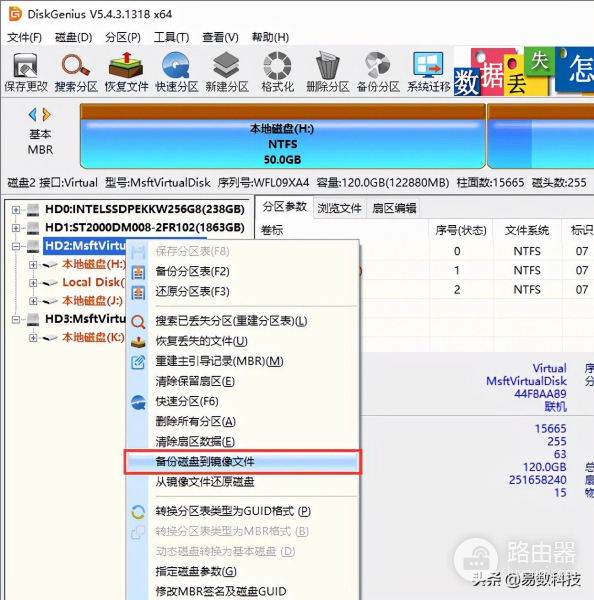Click the 还原分区表 icon in the context menu

coord(138,293)
